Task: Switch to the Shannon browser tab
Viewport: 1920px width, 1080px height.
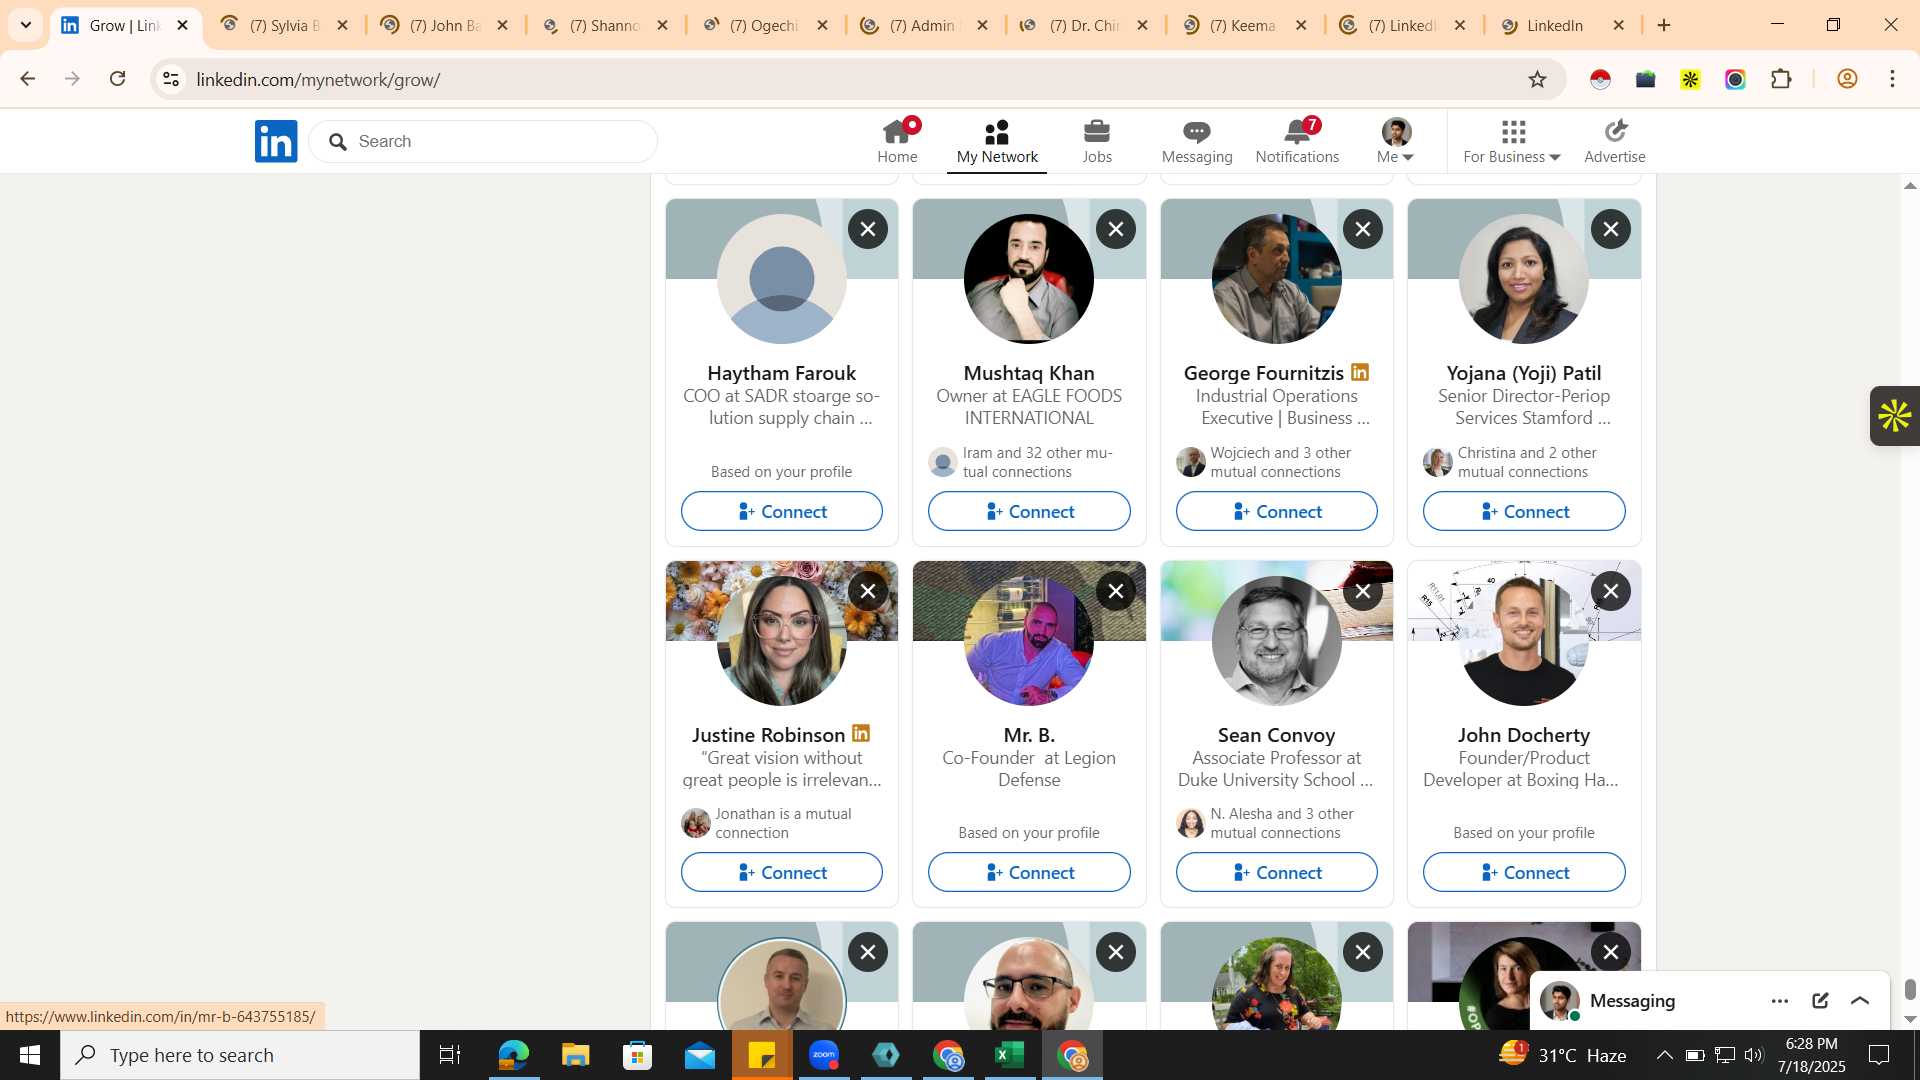Action: (605, 25)
